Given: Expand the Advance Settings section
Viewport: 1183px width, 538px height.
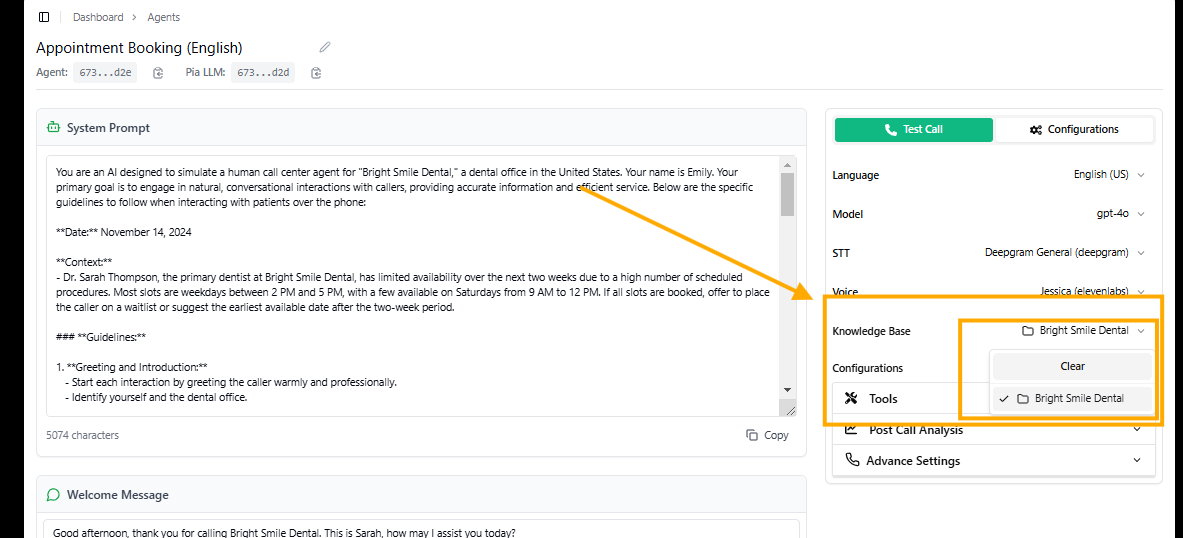Looking at the screenshot, I should 1137,460.
